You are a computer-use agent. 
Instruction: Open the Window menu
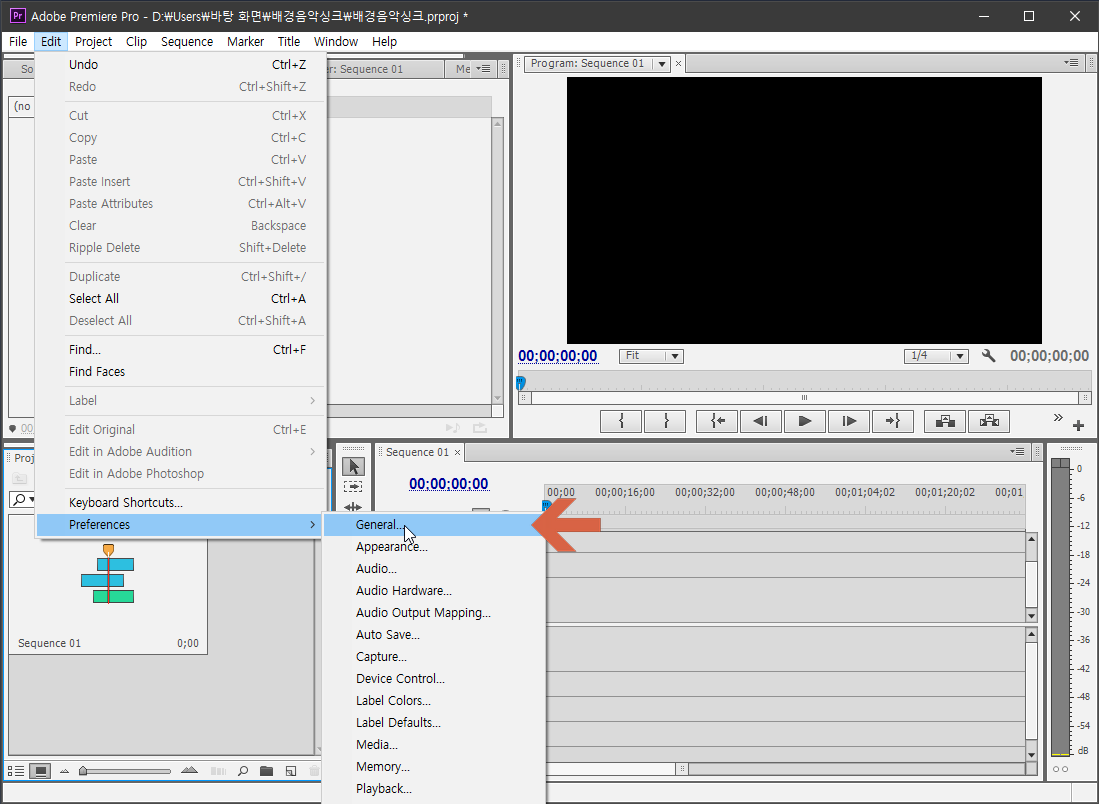(336, 41)
